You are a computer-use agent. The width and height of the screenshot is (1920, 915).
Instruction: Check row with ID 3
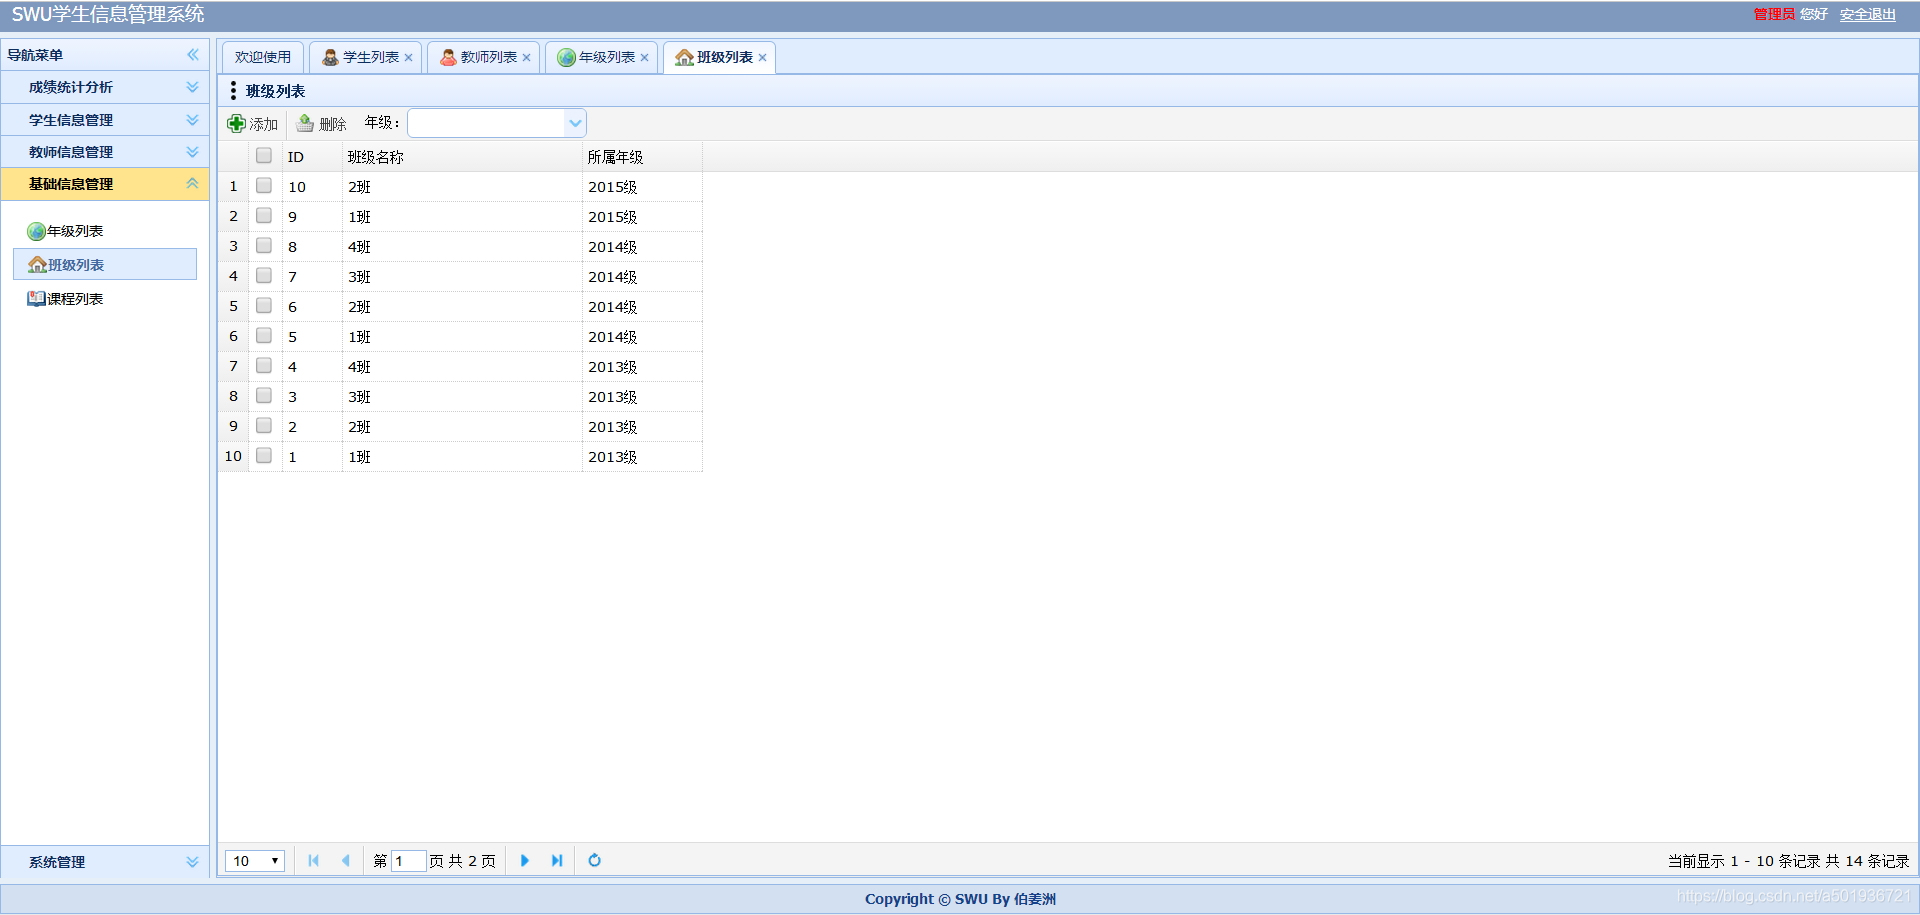(x=264, y=395)
